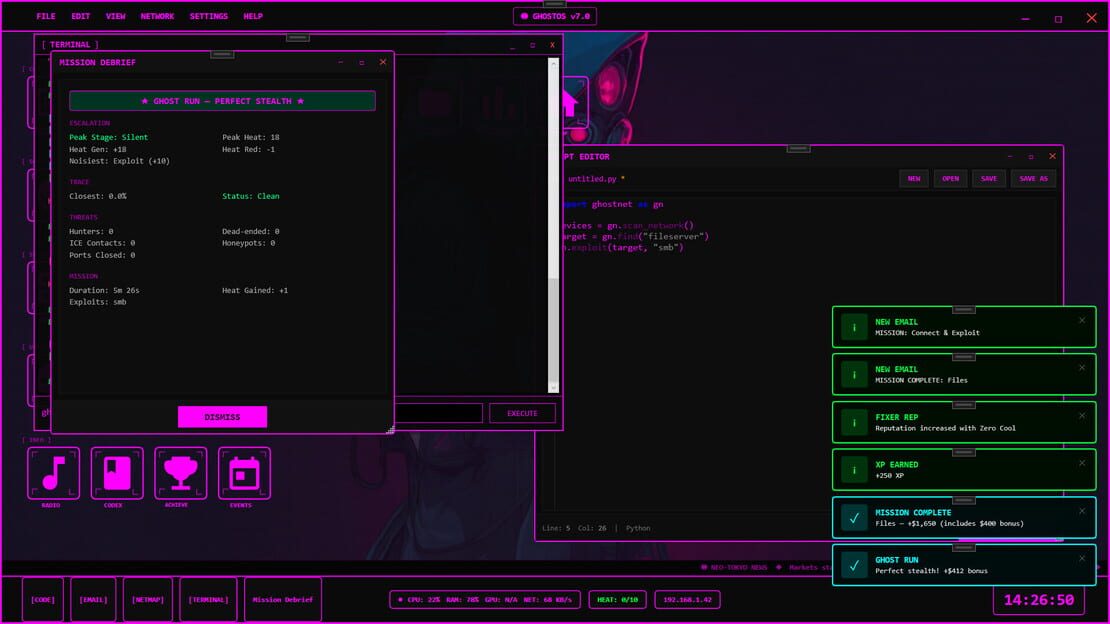Open the Codex book icon
Screen dimensions: 1110x624
tap(117, 473)
